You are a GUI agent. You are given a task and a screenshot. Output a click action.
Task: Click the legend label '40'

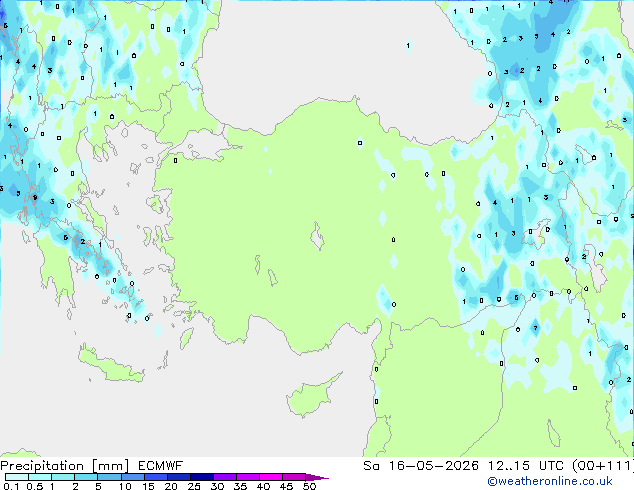point(263,486)
